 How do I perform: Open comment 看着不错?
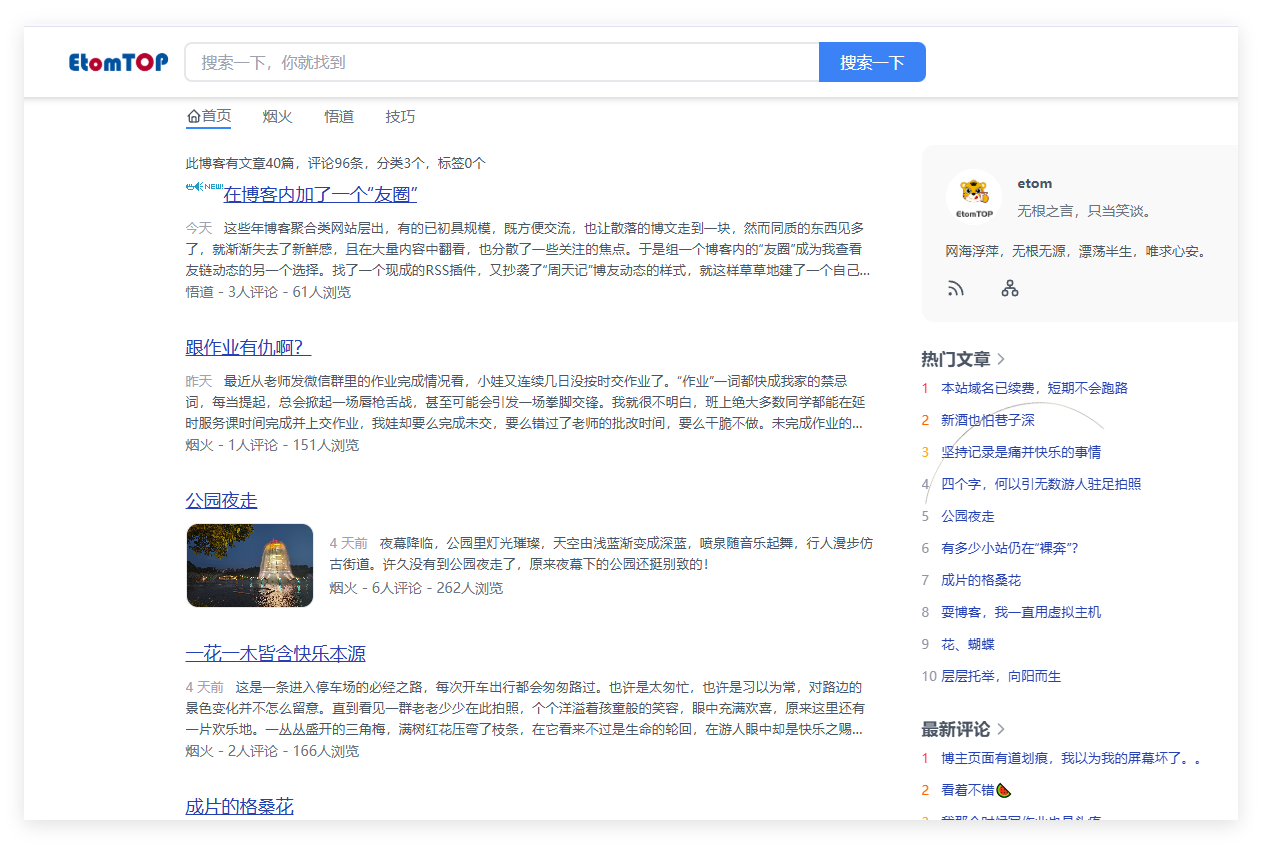point(976,790)
